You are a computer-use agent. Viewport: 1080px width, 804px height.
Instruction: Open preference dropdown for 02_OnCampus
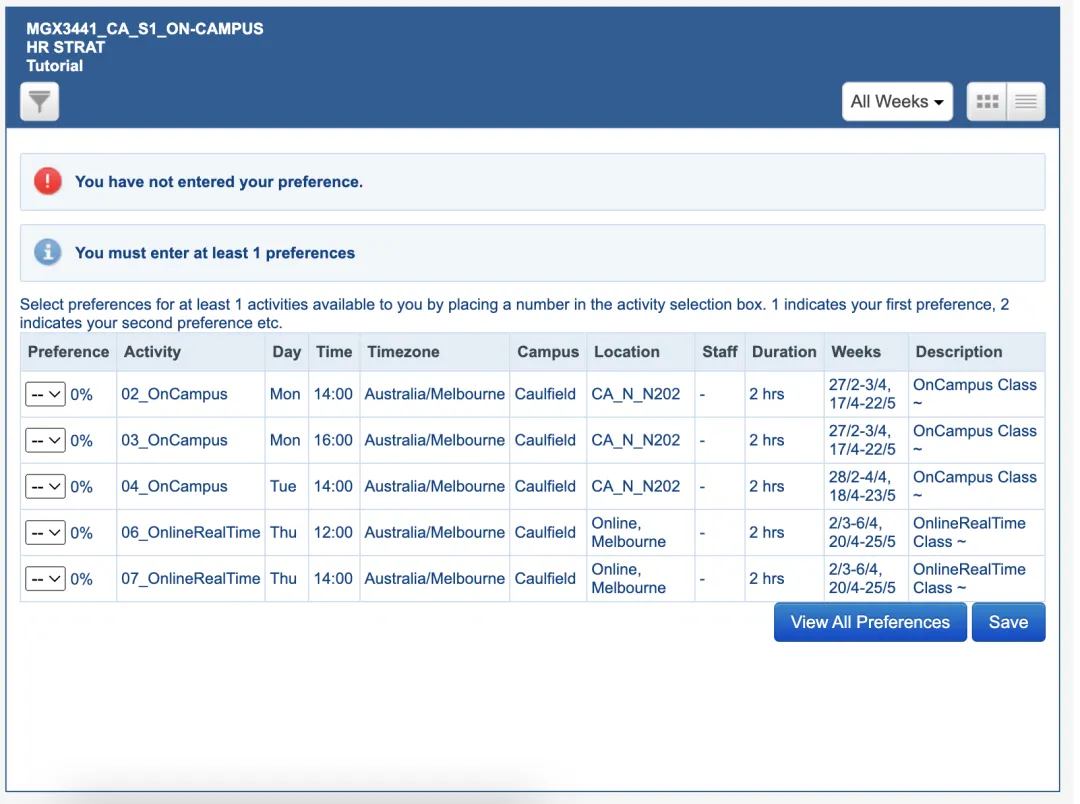pyautogui.click(x=45, y=394)
